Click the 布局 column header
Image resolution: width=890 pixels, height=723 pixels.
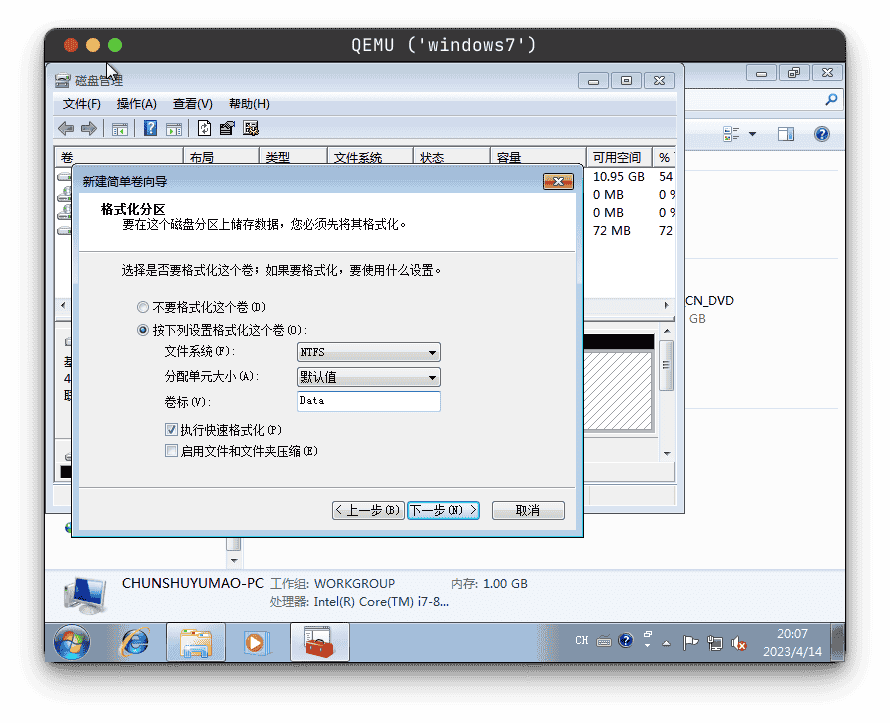[221, 157]
